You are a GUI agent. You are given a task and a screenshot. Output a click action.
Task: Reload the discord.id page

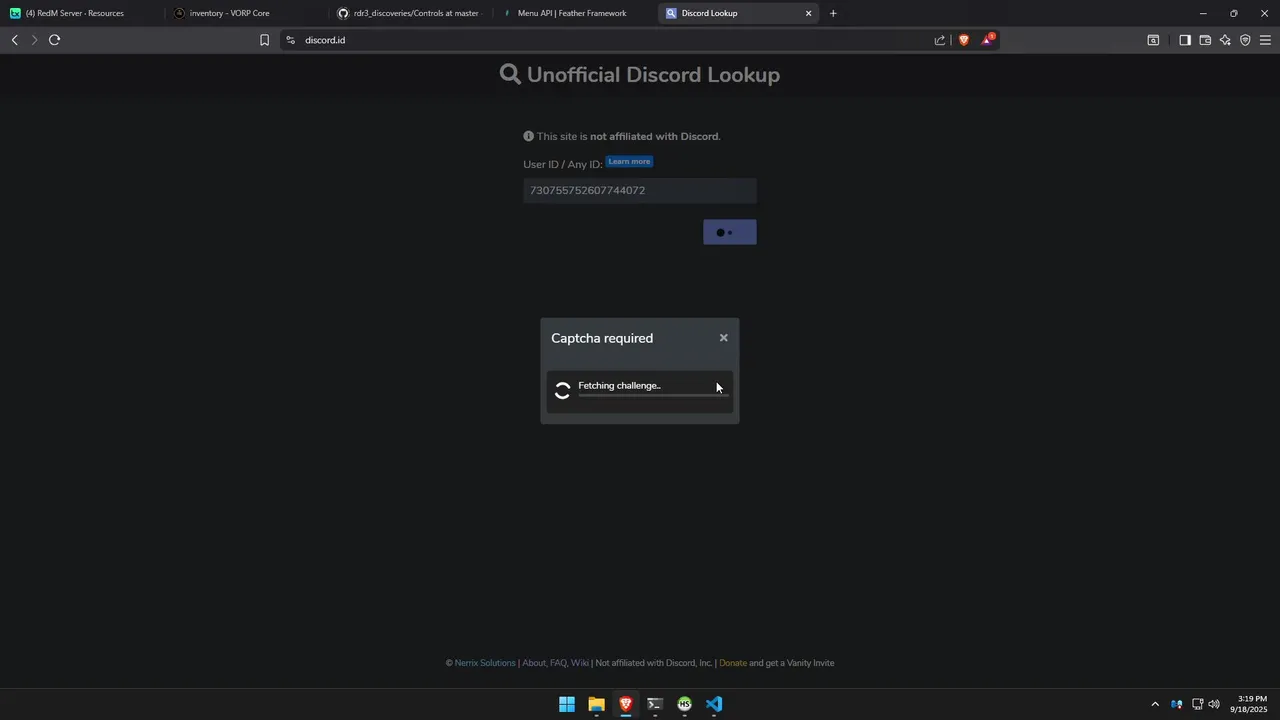point(54,40)
